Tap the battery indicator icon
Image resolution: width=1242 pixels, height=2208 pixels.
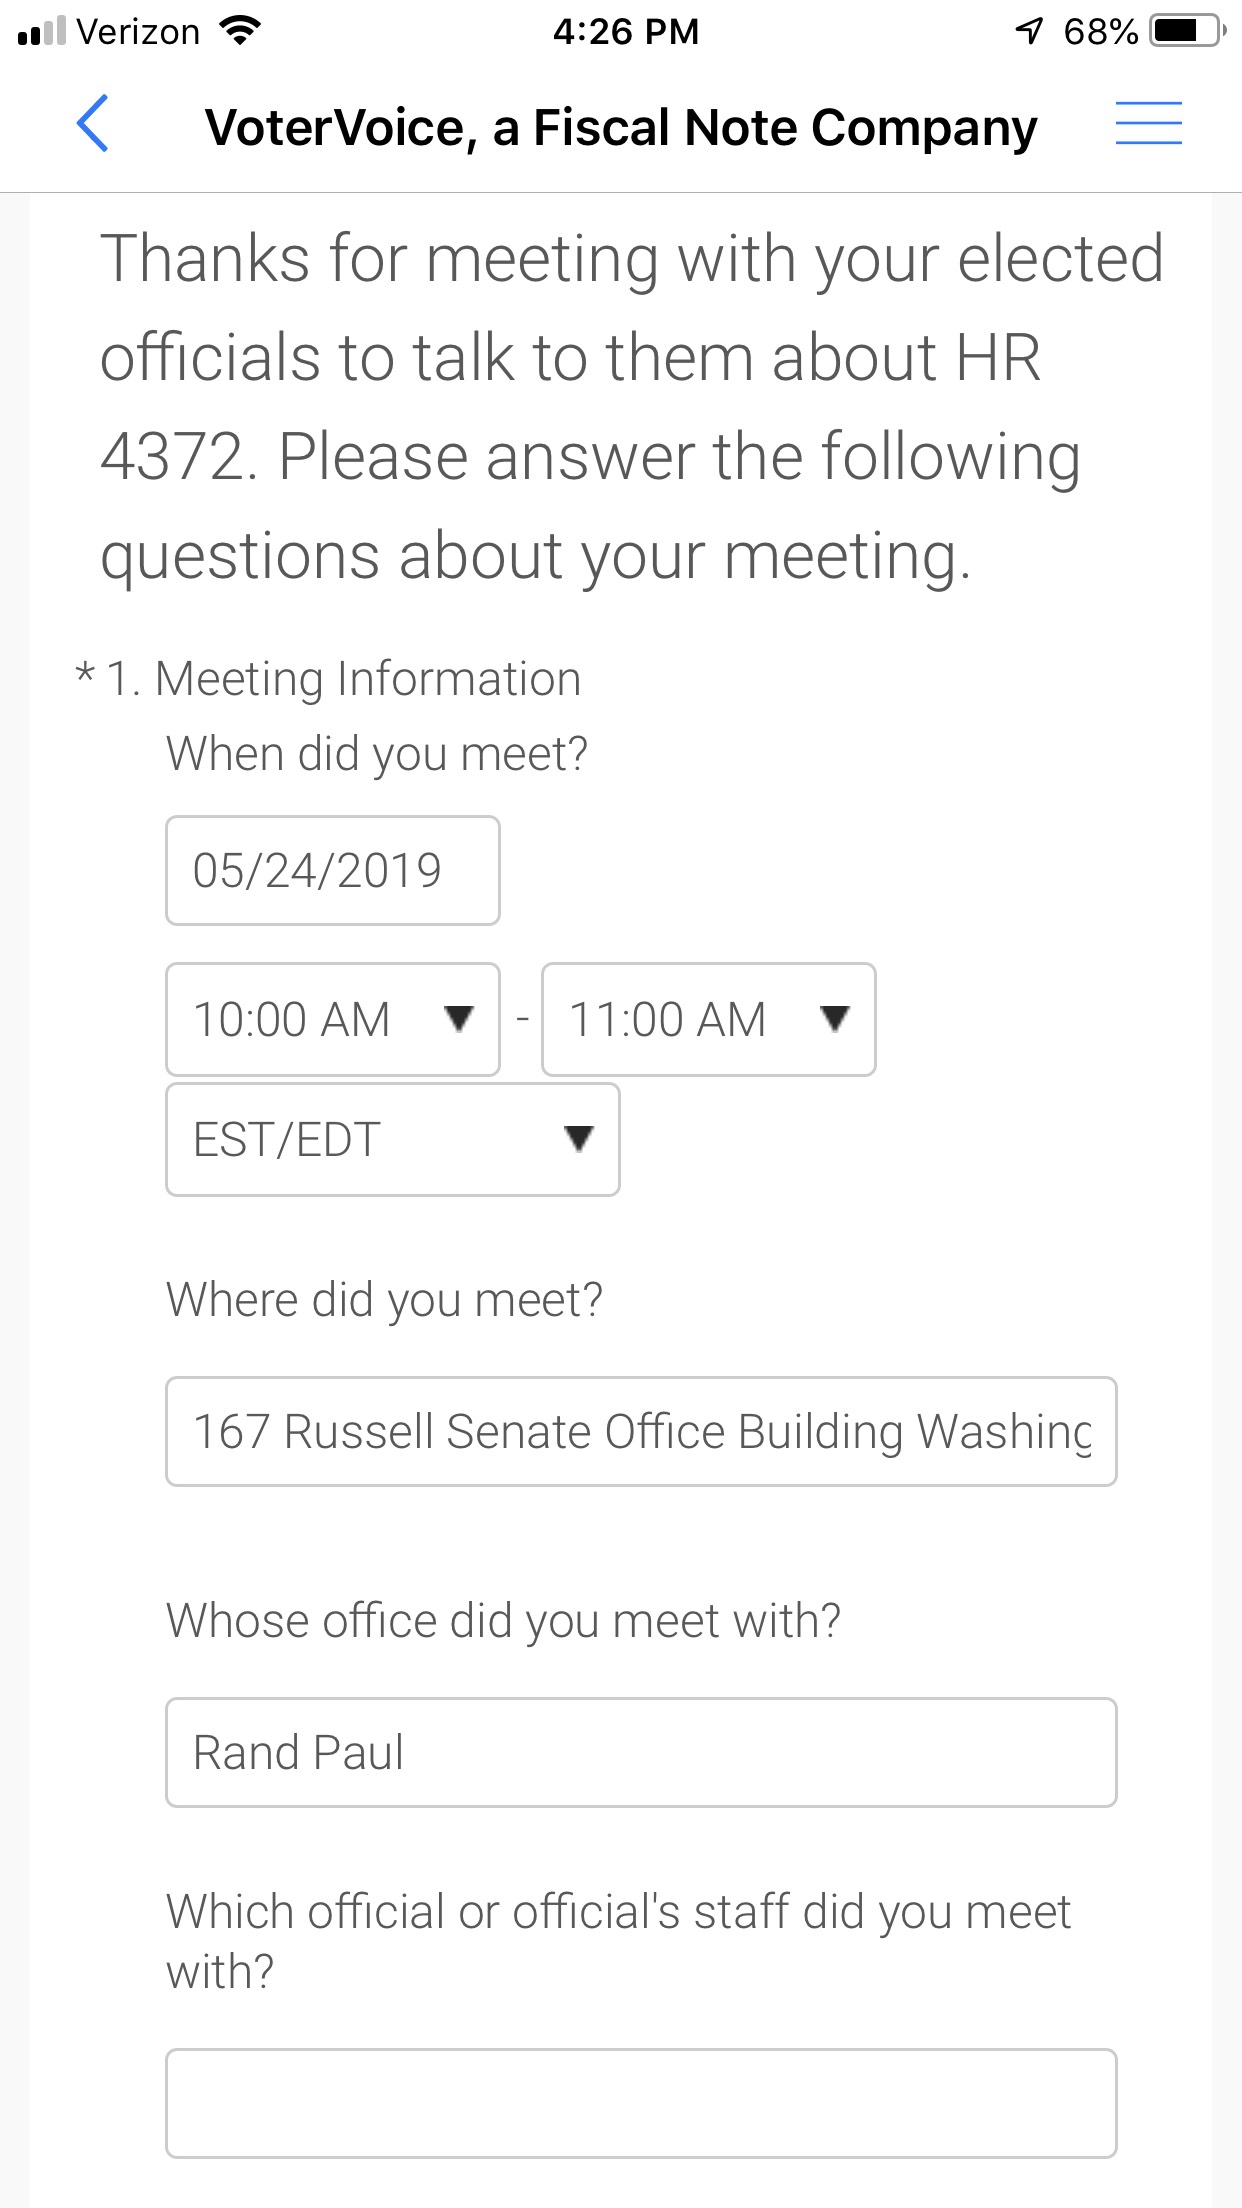point(1187,31)
